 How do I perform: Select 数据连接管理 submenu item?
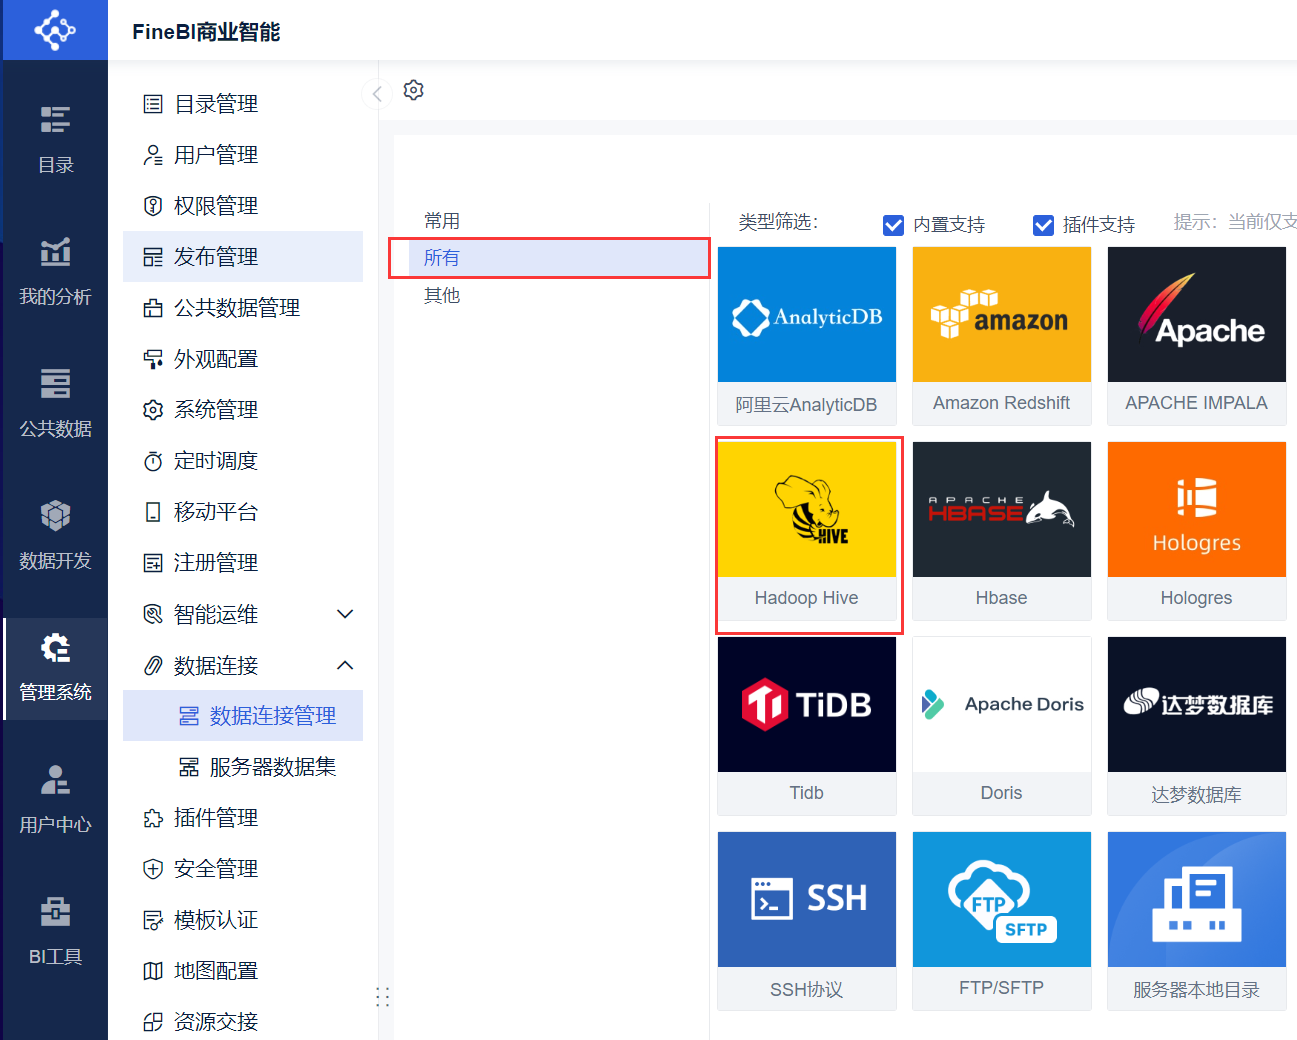243,716
